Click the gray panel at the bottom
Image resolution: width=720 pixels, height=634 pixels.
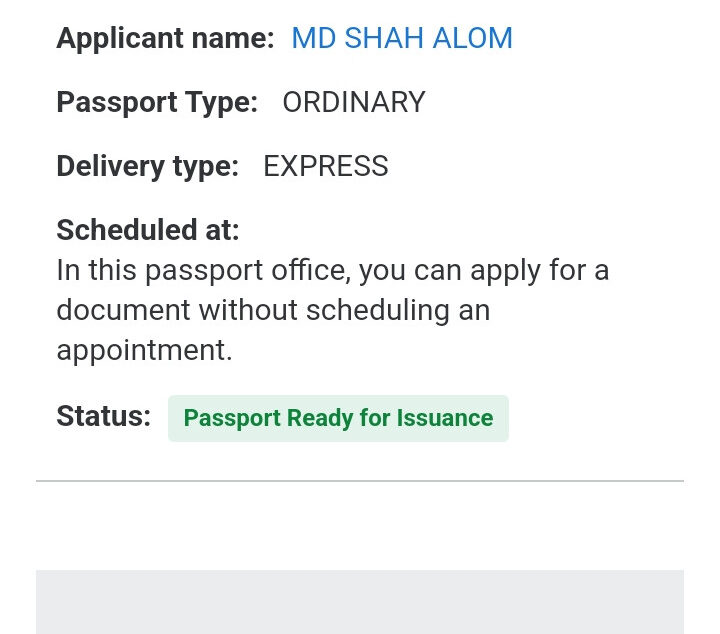(360, 602)
